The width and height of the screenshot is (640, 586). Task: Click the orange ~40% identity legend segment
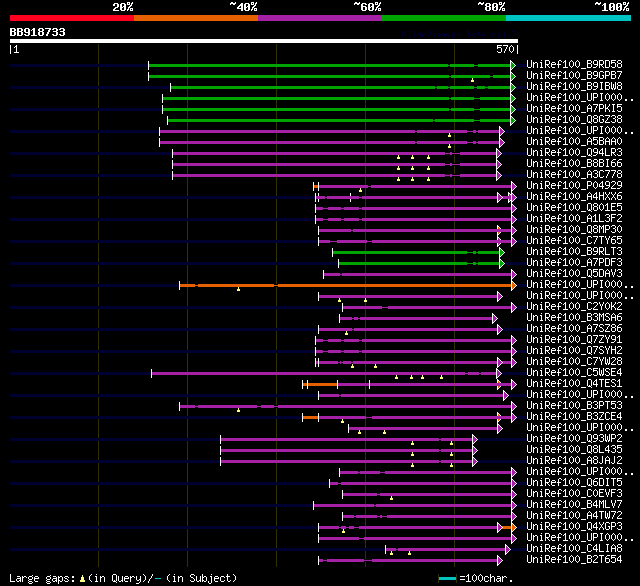(196, 18)
